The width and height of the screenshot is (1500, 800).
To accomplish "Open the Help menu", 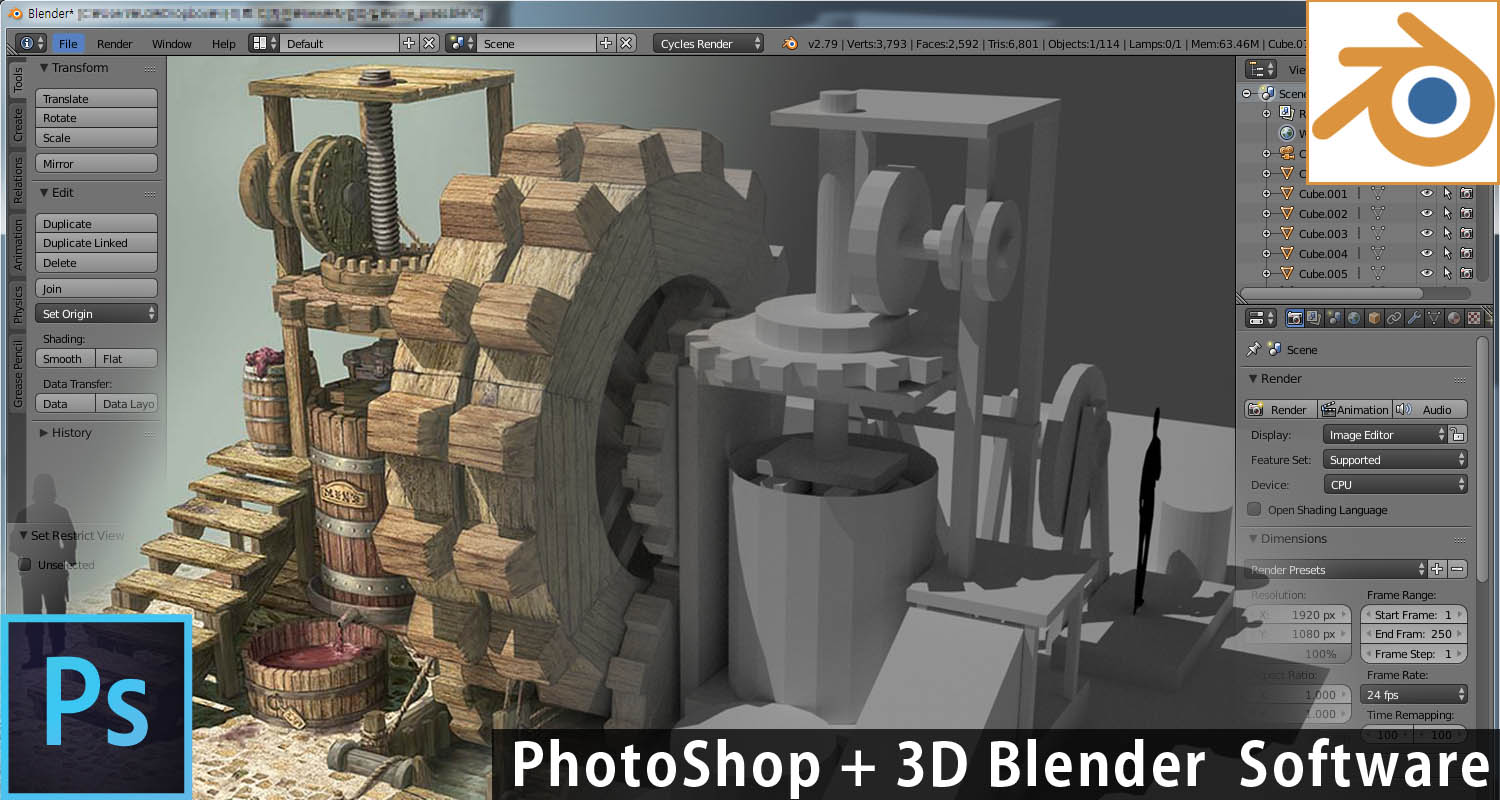I will (224, 44).
